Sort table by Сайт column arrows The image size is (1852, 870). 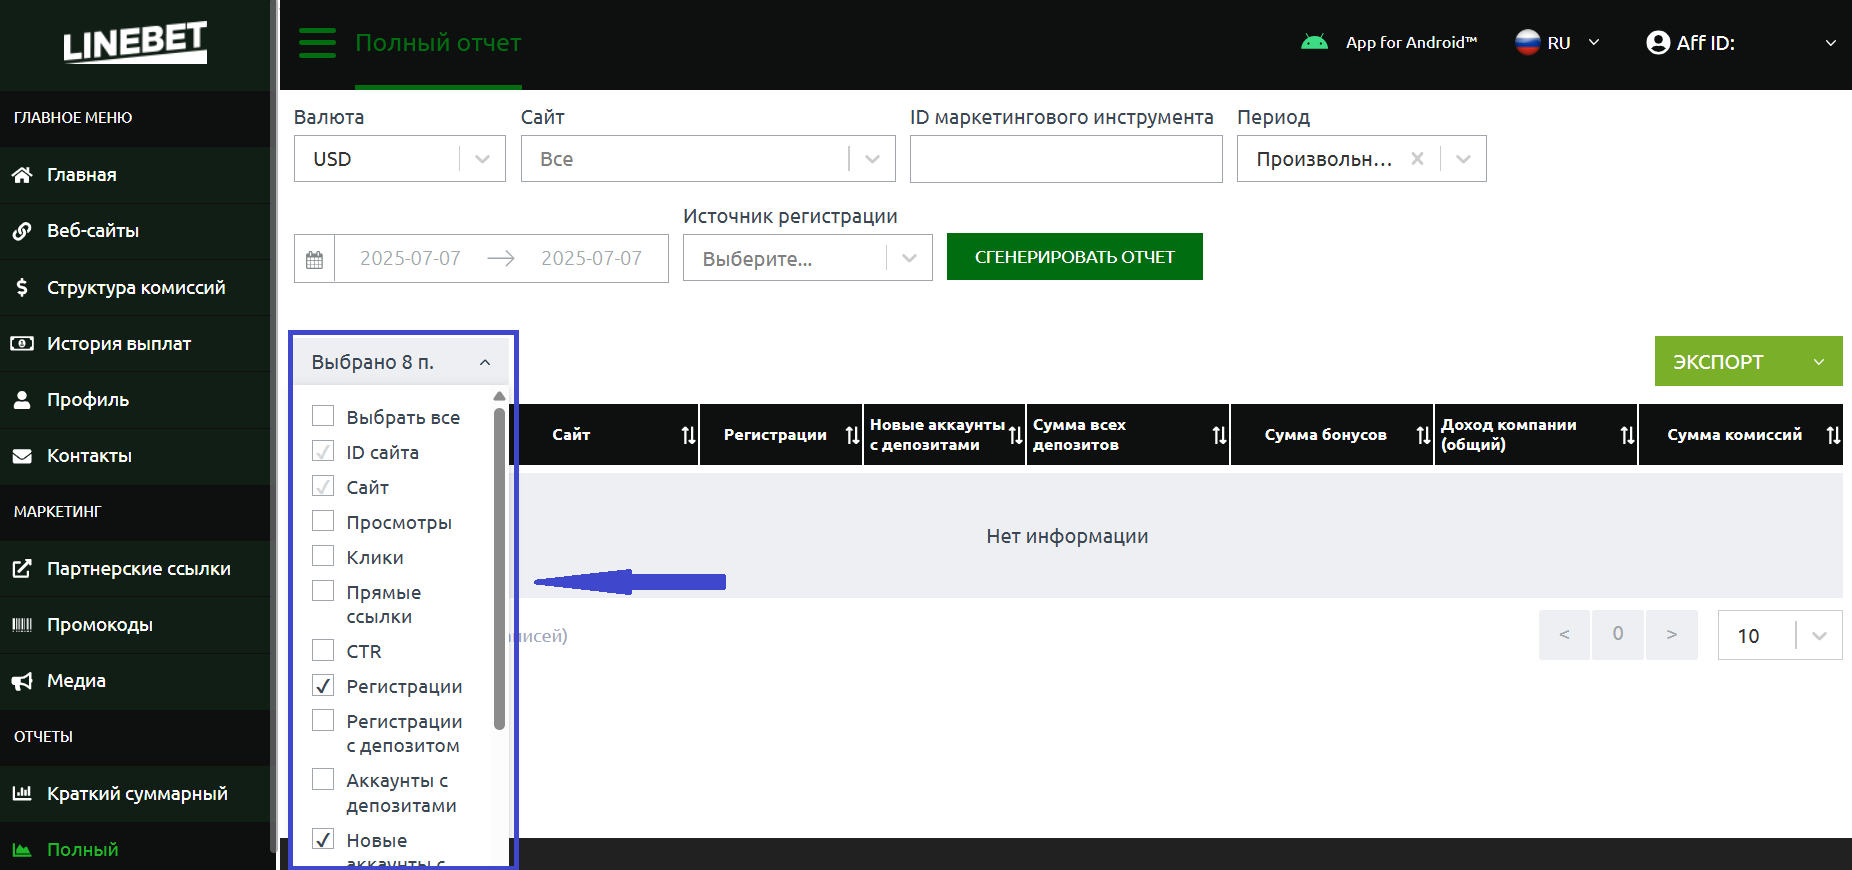(x=688, y=435)
